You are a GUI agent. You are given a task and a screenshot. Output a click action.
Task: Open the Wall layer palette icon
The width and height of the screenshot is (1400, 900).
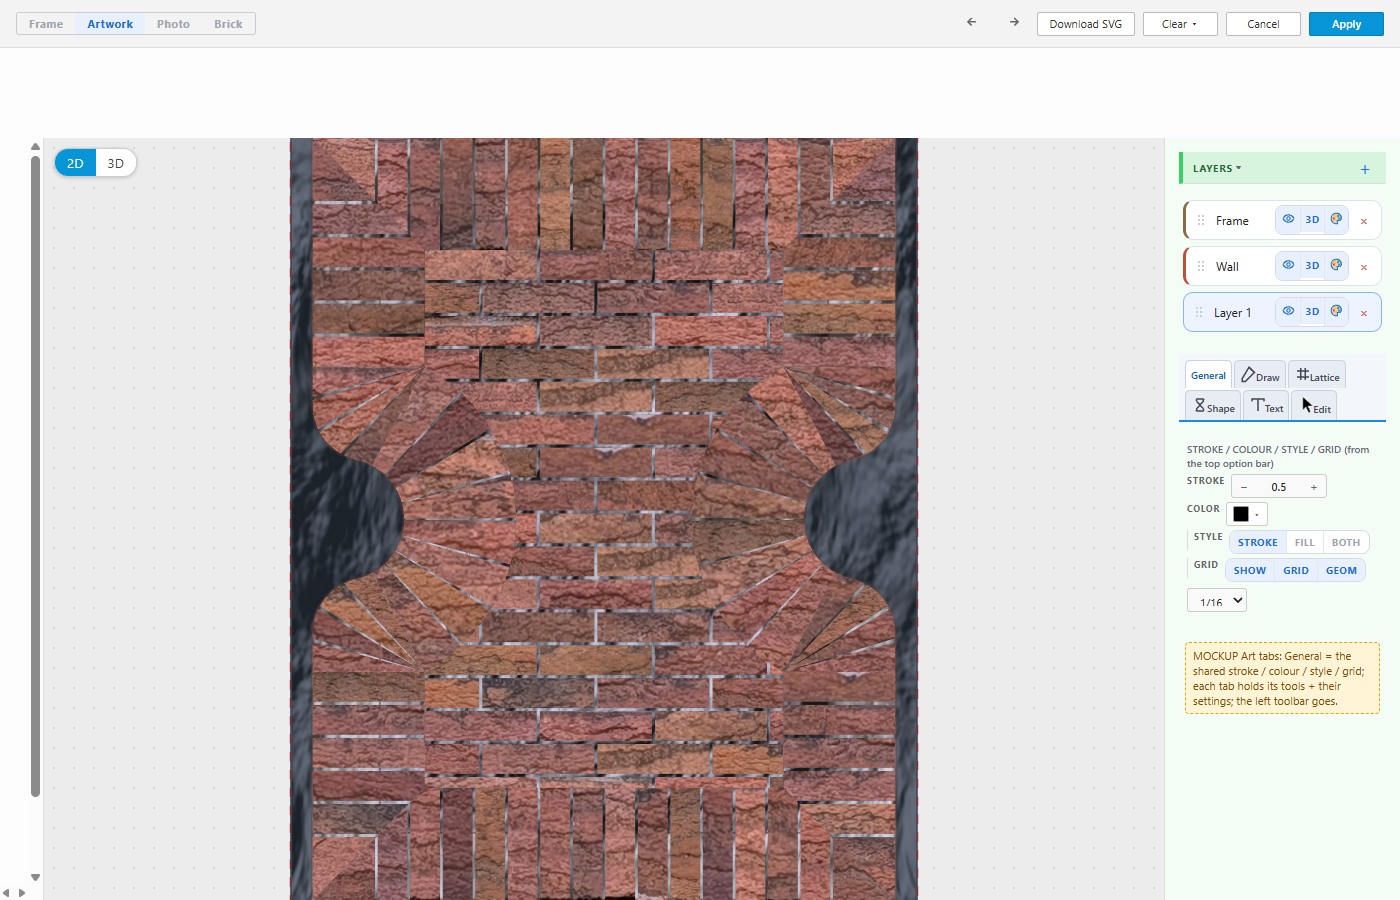coord(1336,265)
